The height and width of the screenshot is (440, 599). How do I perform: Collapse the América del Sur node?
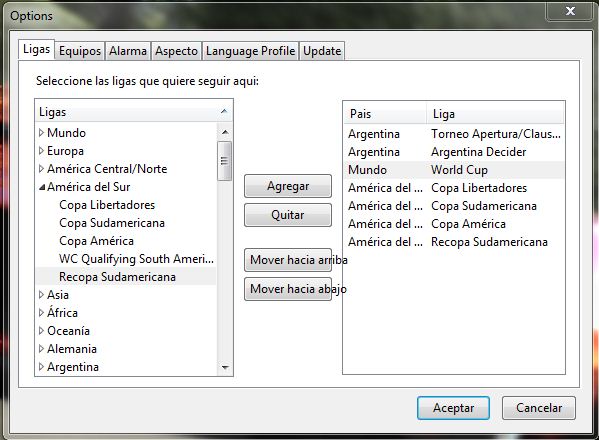point(42,187)
